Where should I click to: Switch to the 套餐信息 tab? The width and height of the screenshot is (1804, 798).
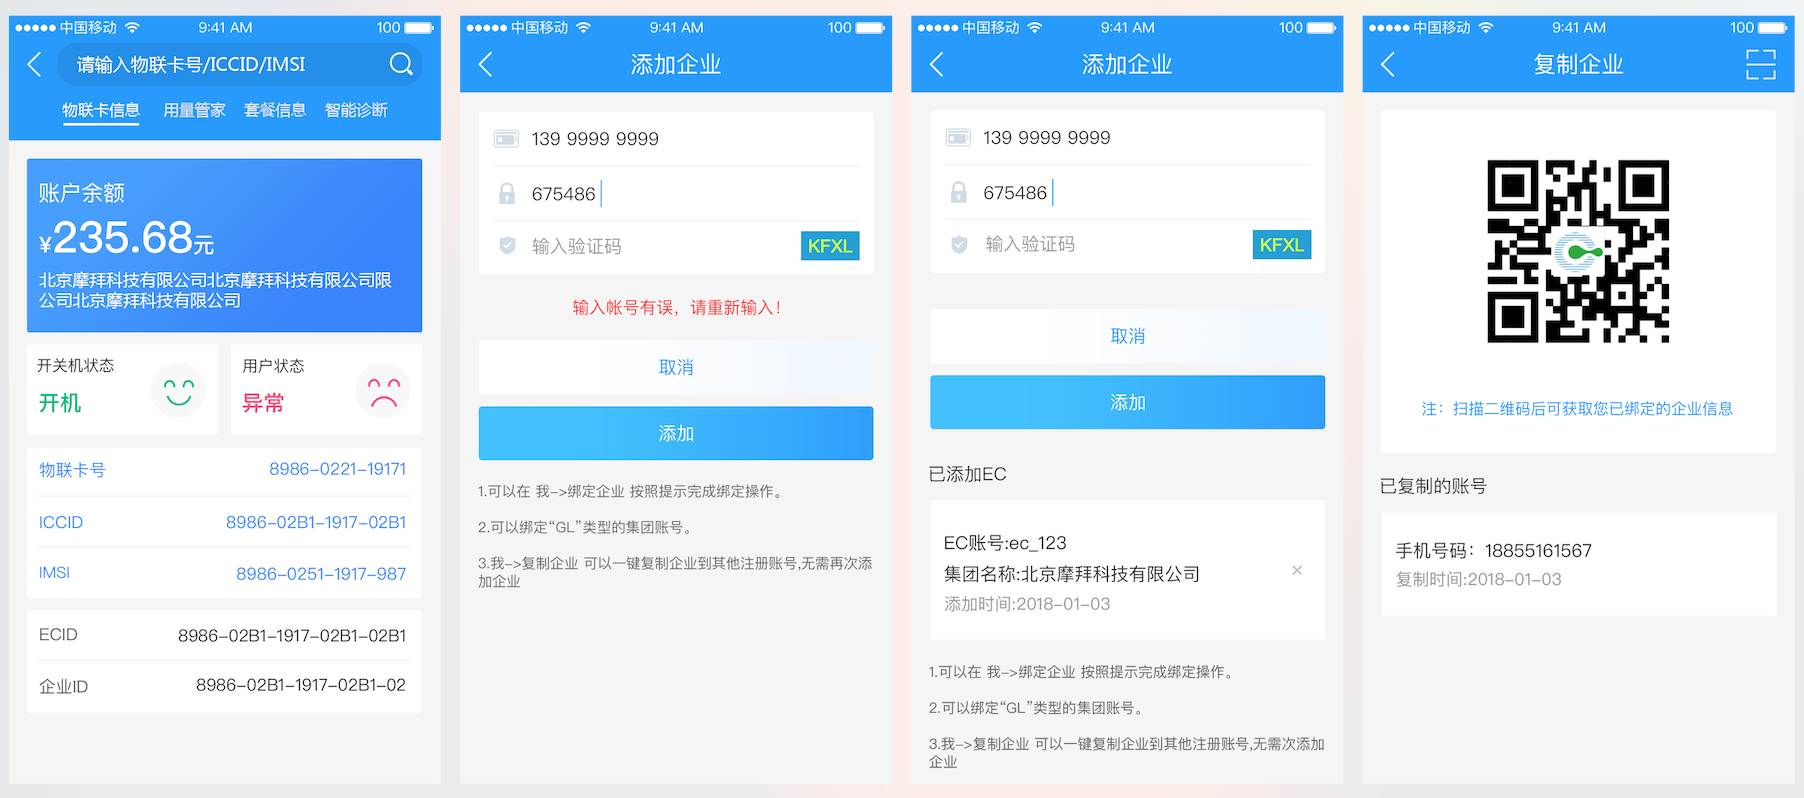tap(275, 110)
